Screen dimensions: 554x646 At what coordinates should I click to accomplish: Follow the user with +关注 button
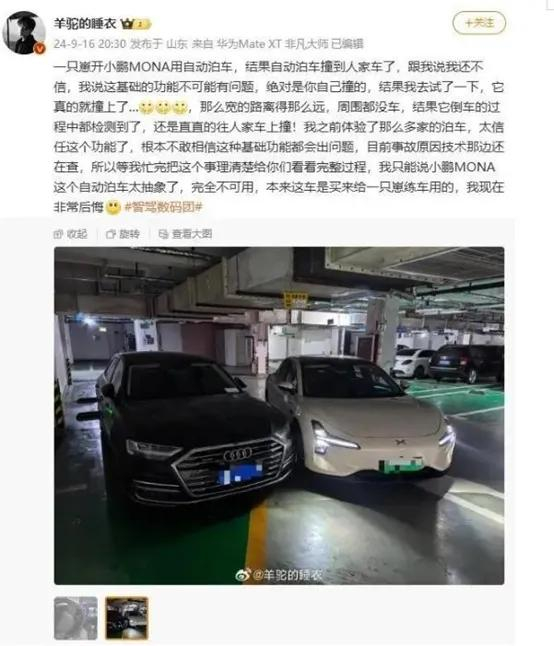(479, 23)
